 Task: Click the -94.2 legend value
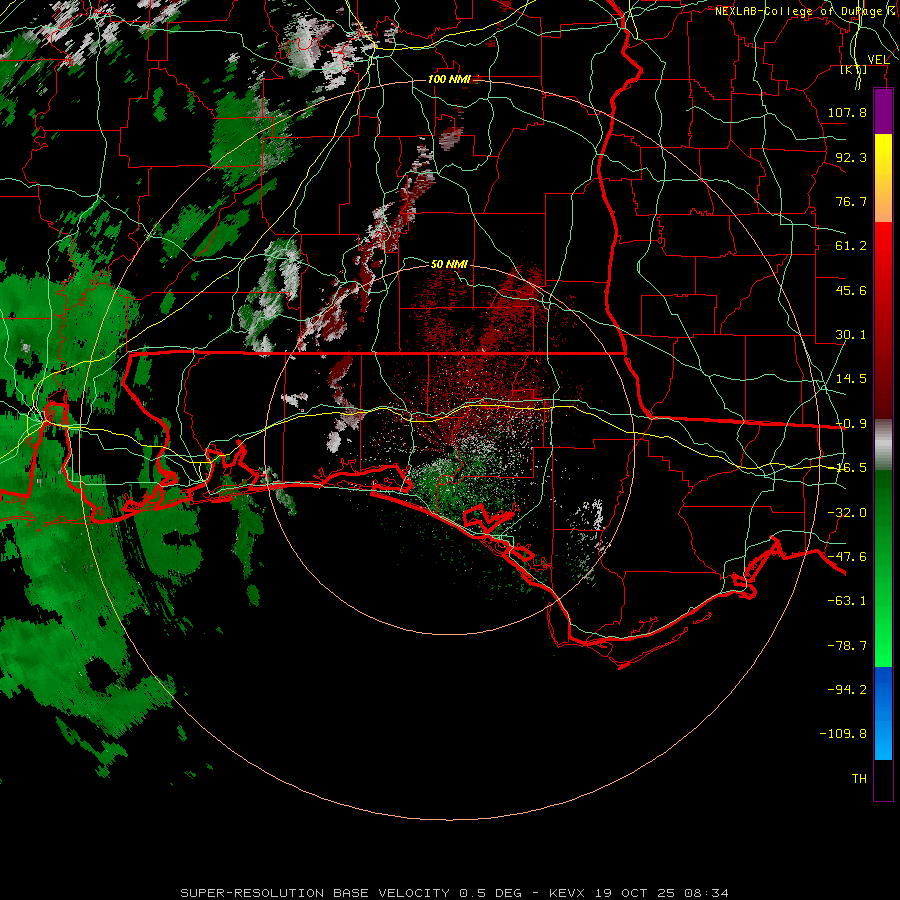point(847,690)
